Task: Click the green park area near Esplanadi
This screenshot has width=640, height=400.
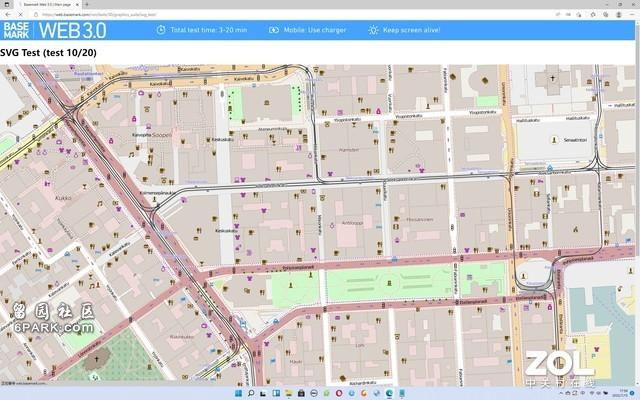Action: click(400, 285)
